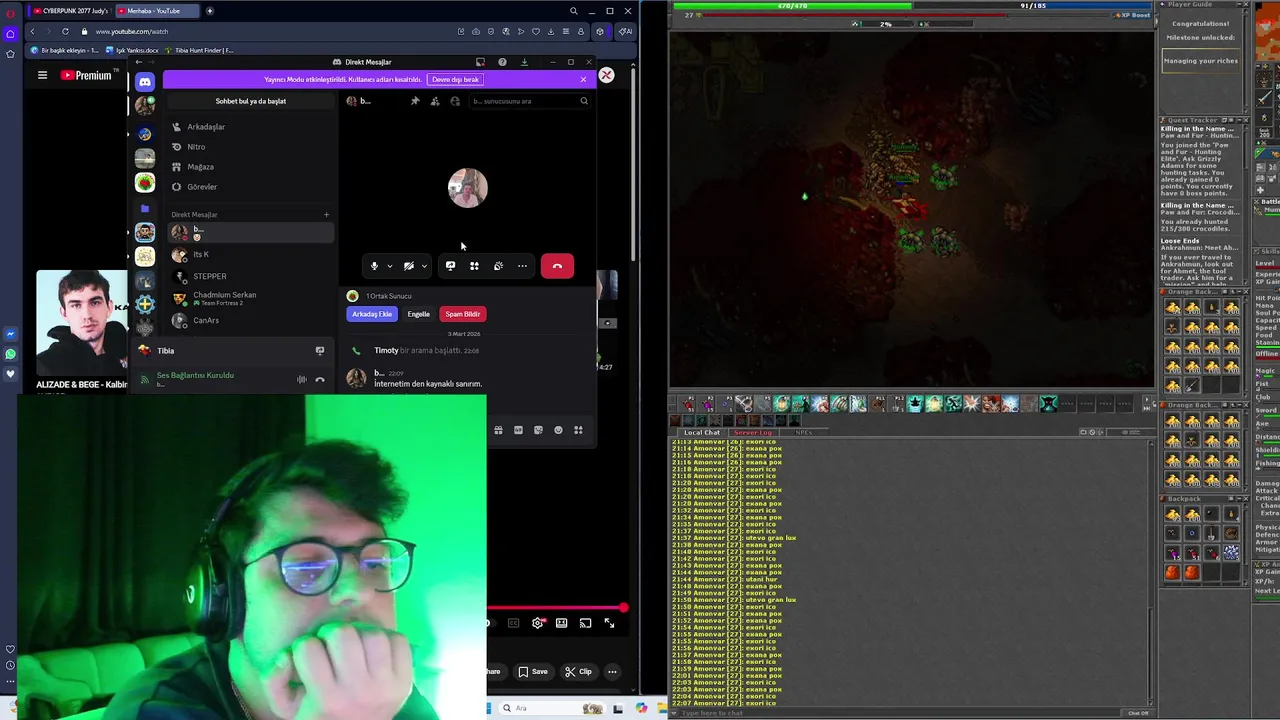
Task: Click Discord home logo icon
Action: tap(145, 82)
